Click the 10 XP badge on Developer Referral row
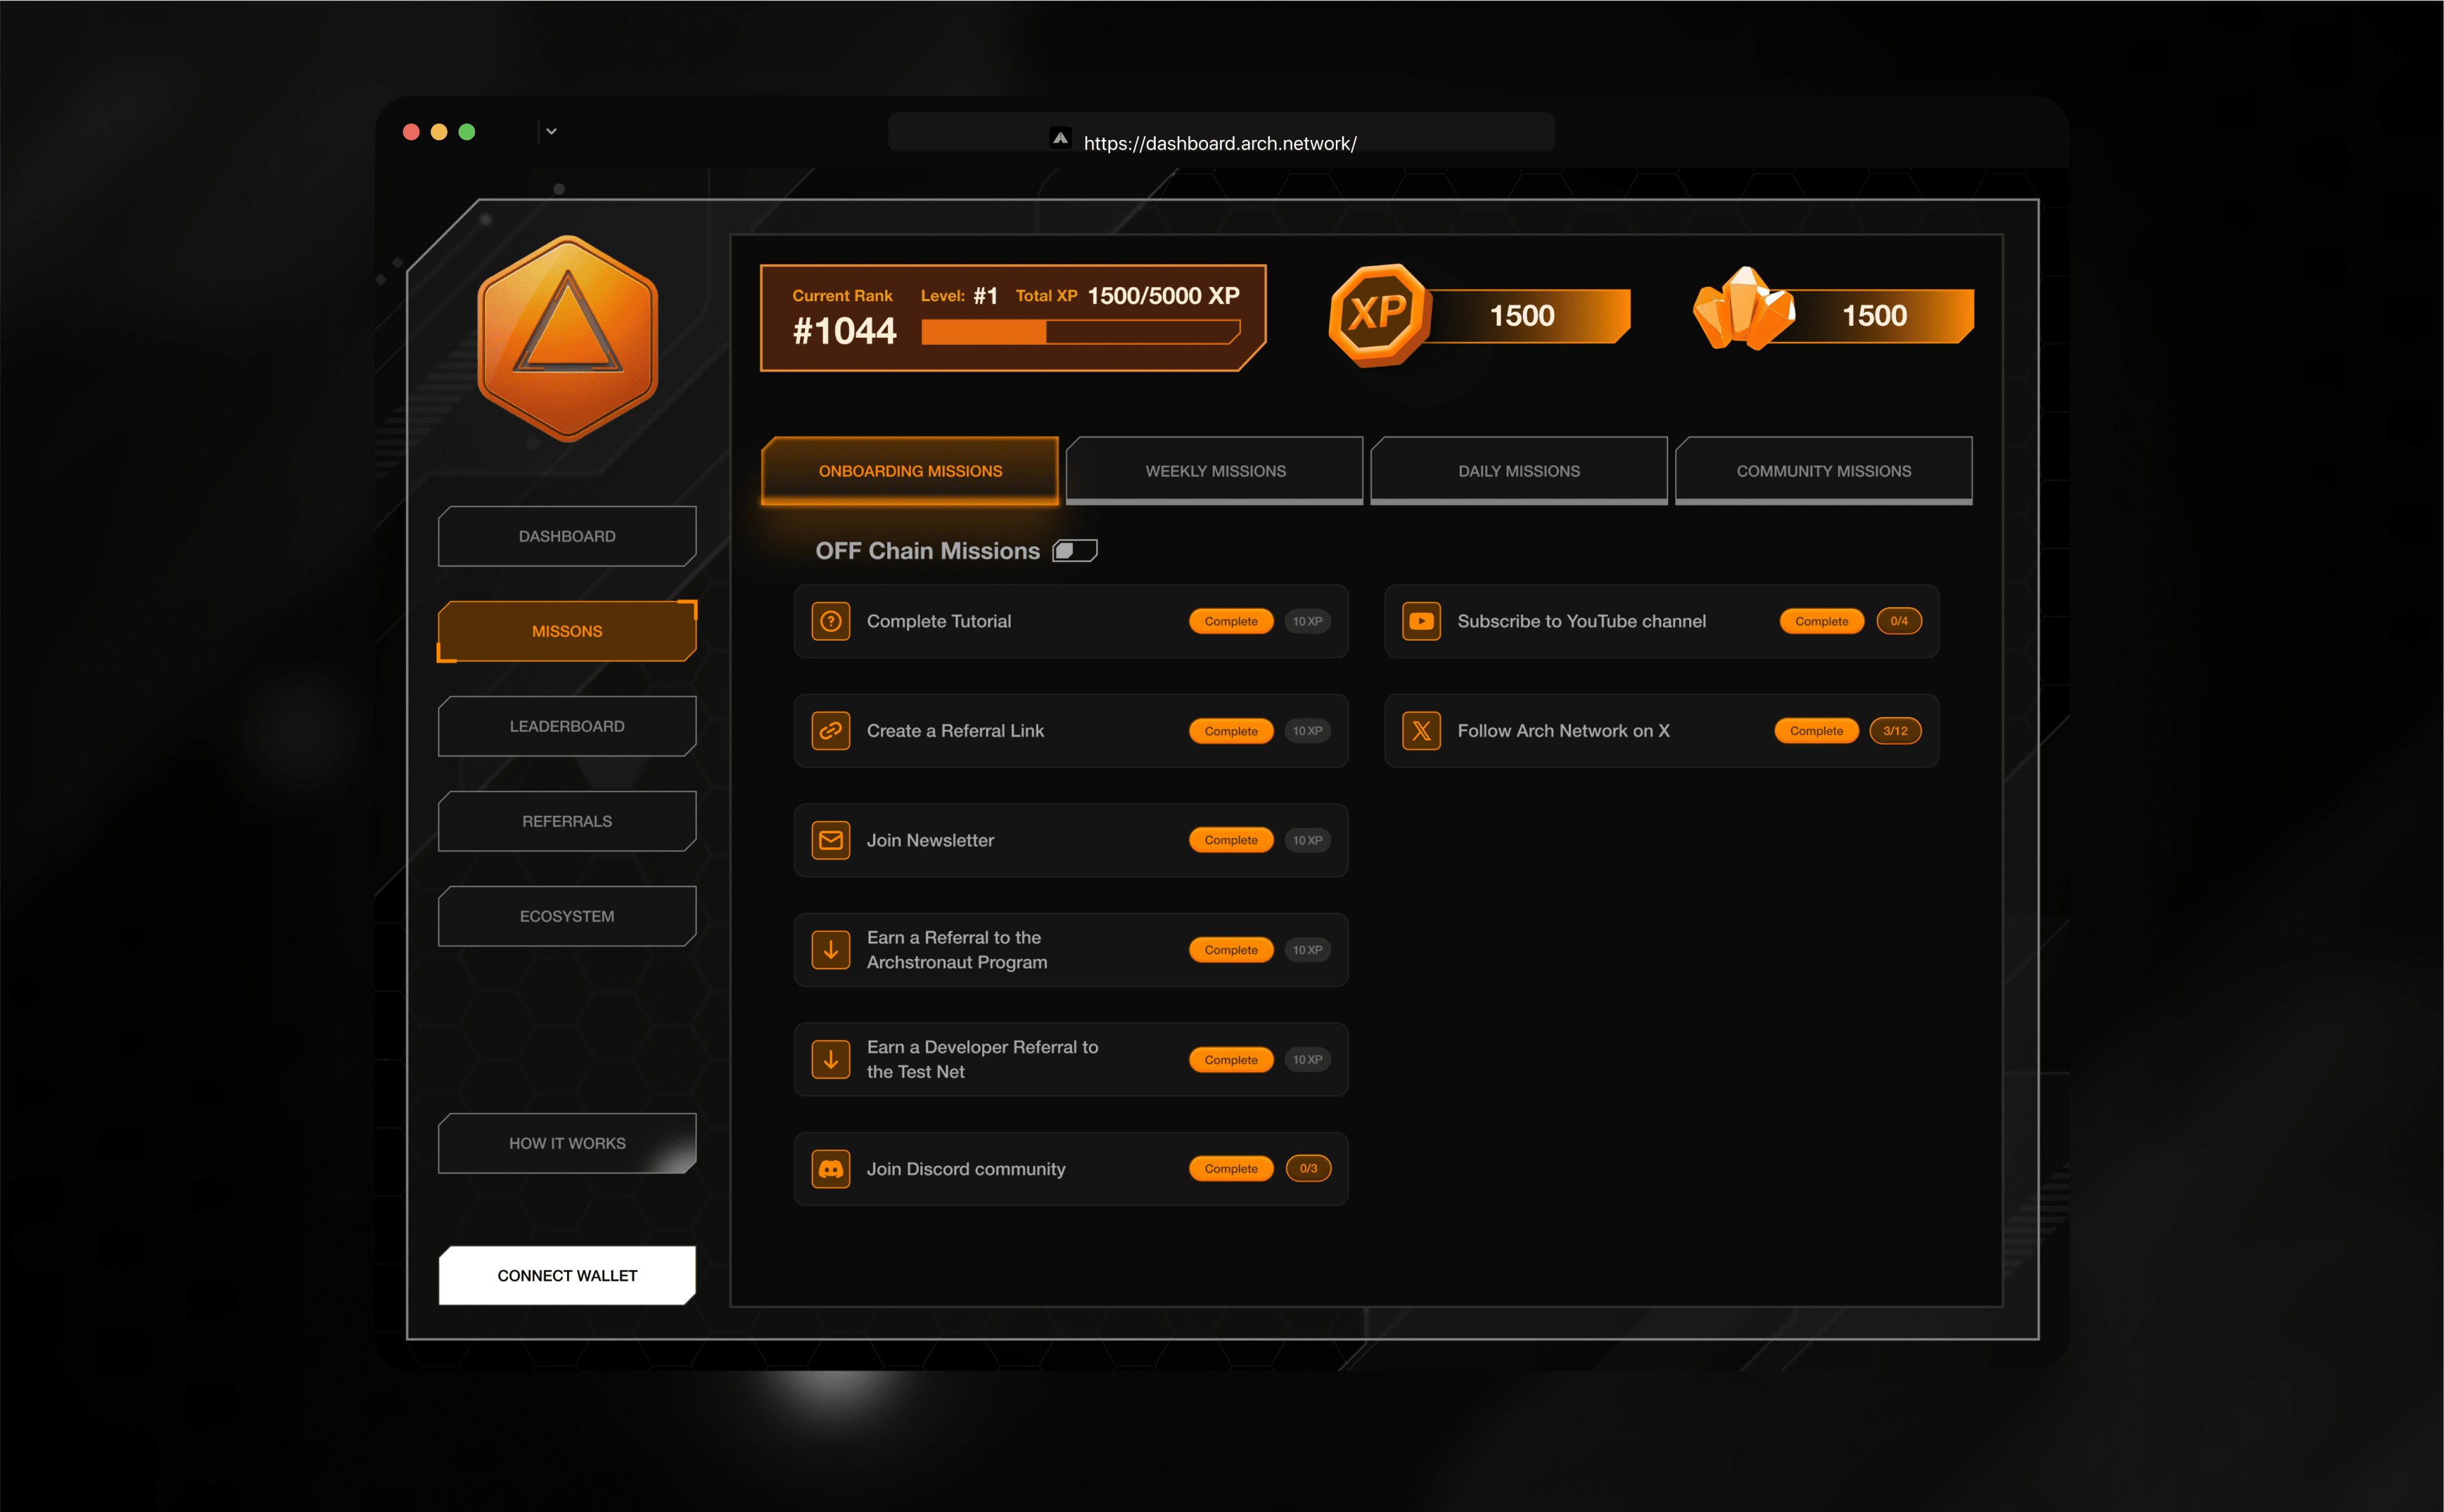The image size is (2444, 1512). pos(1307,1059)
